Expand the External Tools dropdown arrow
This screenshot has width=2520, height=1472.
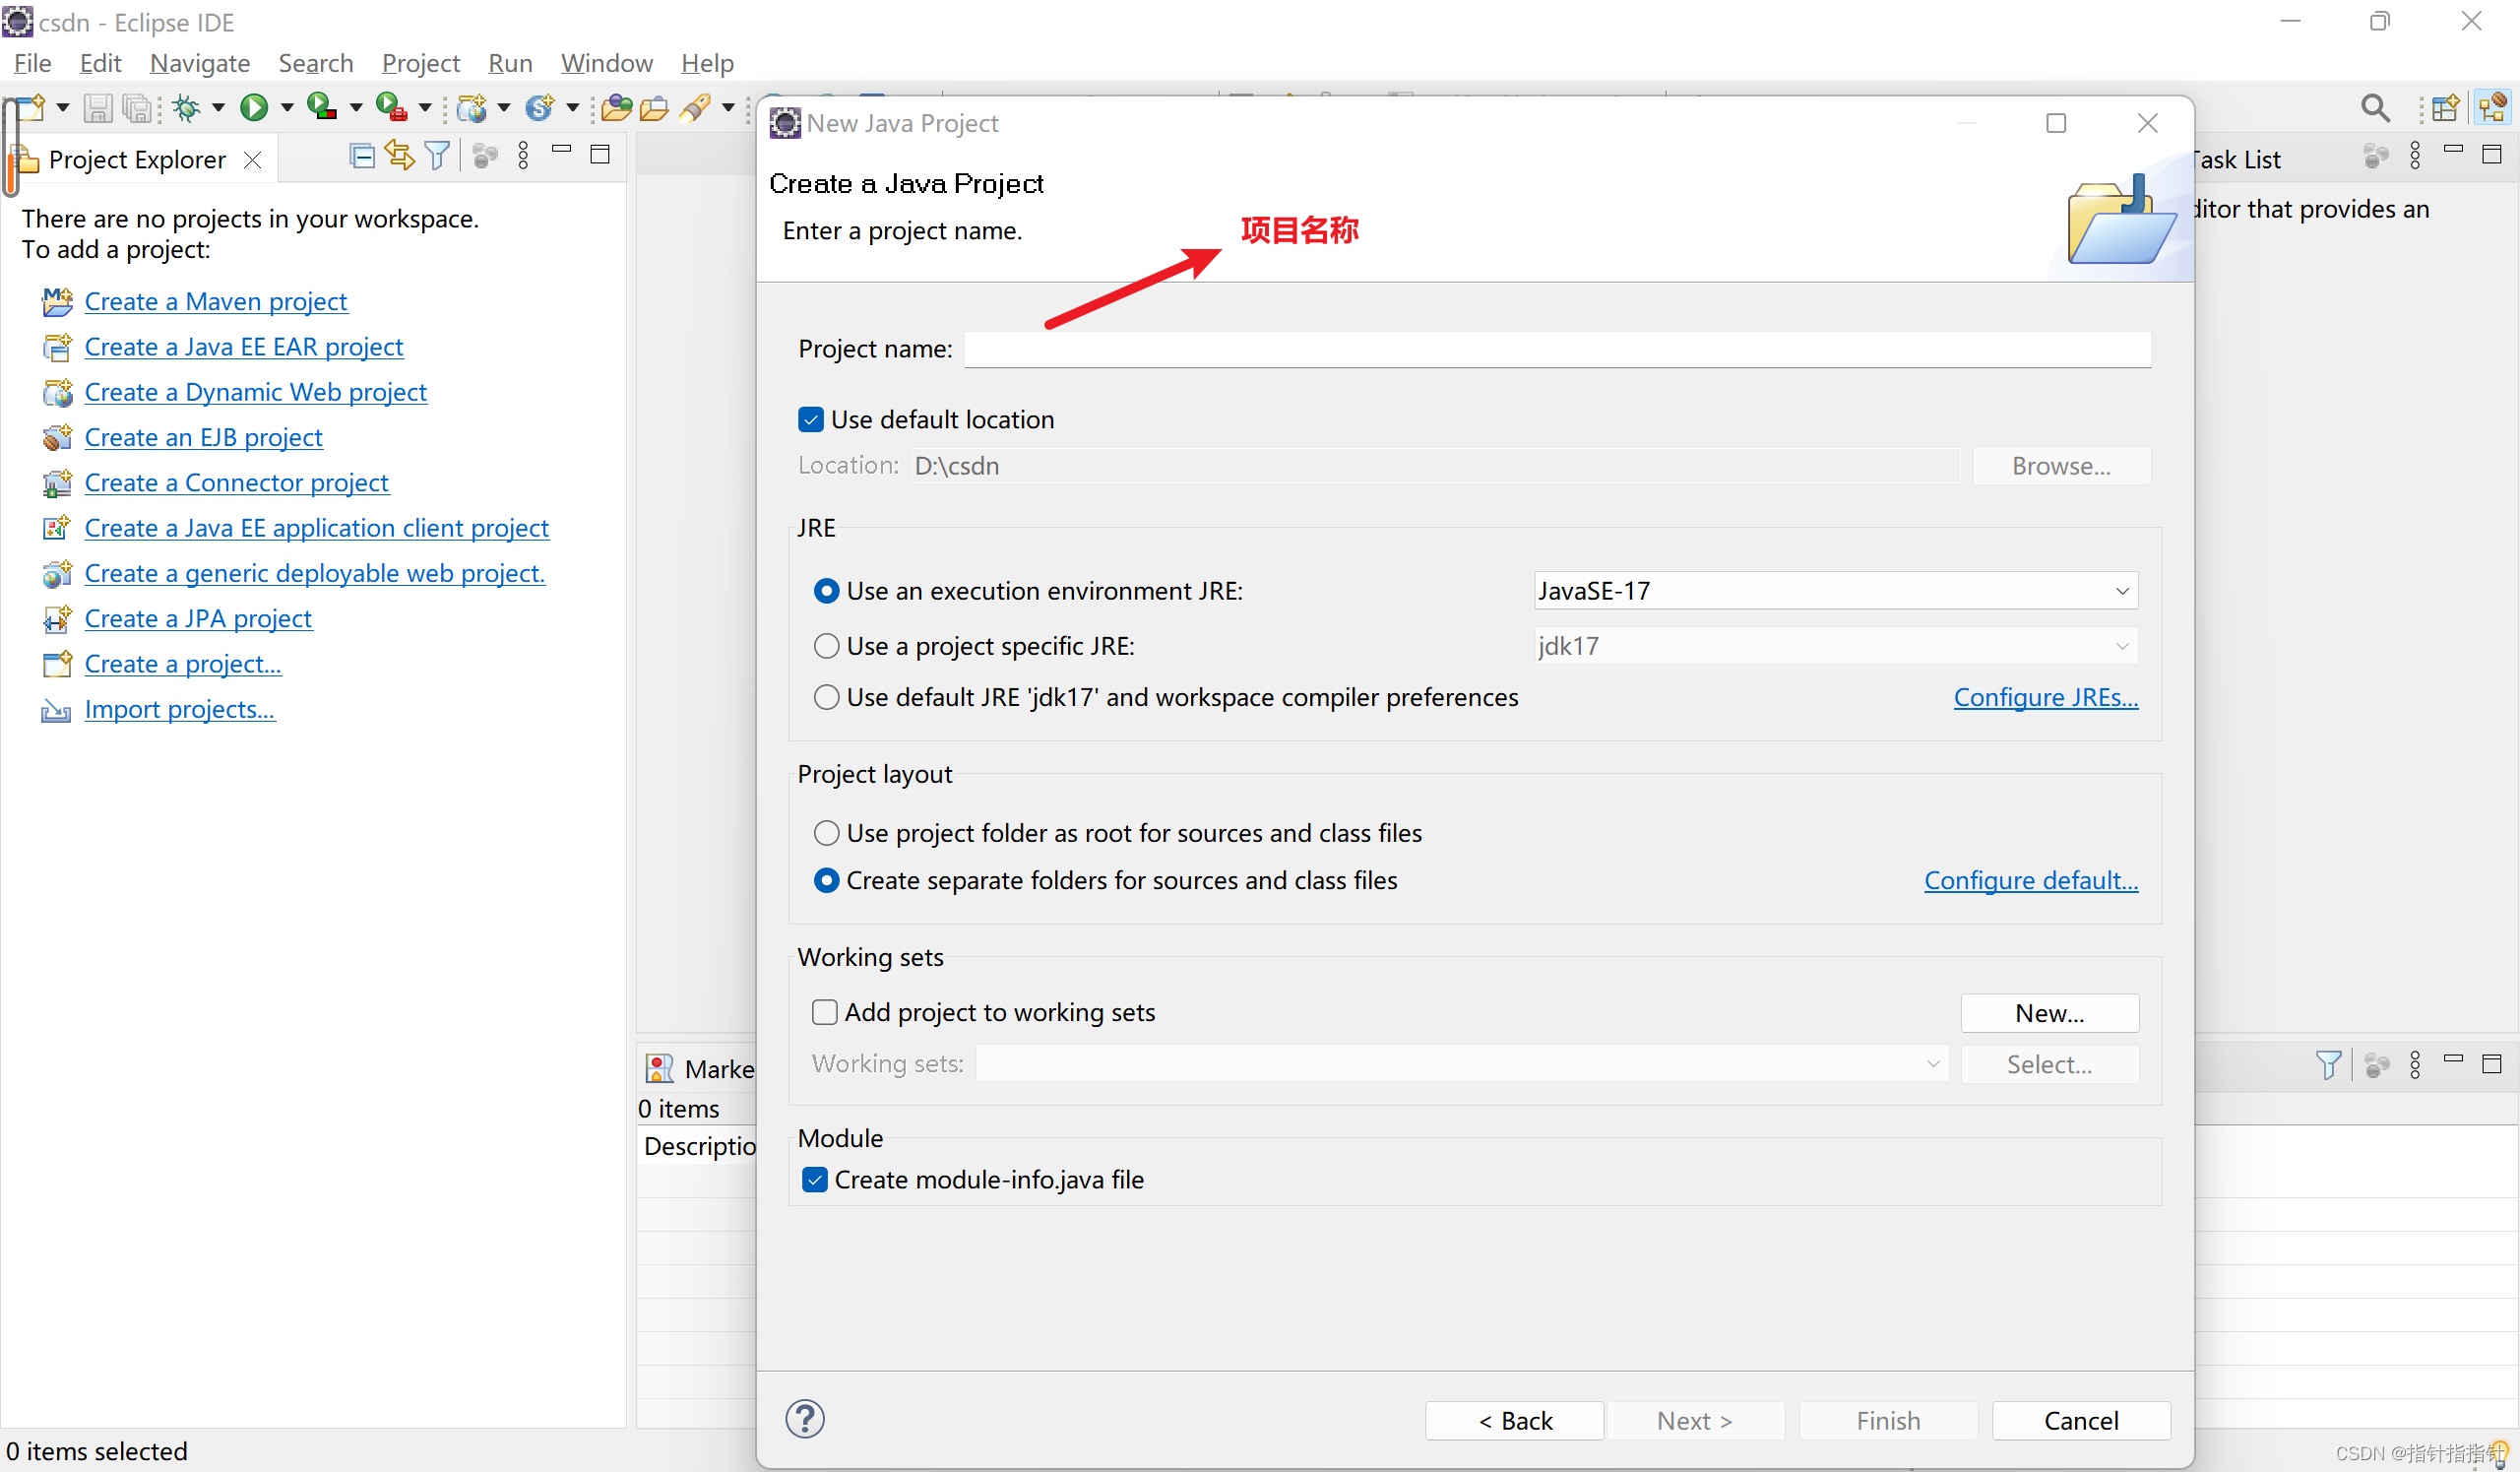point(425,107)
